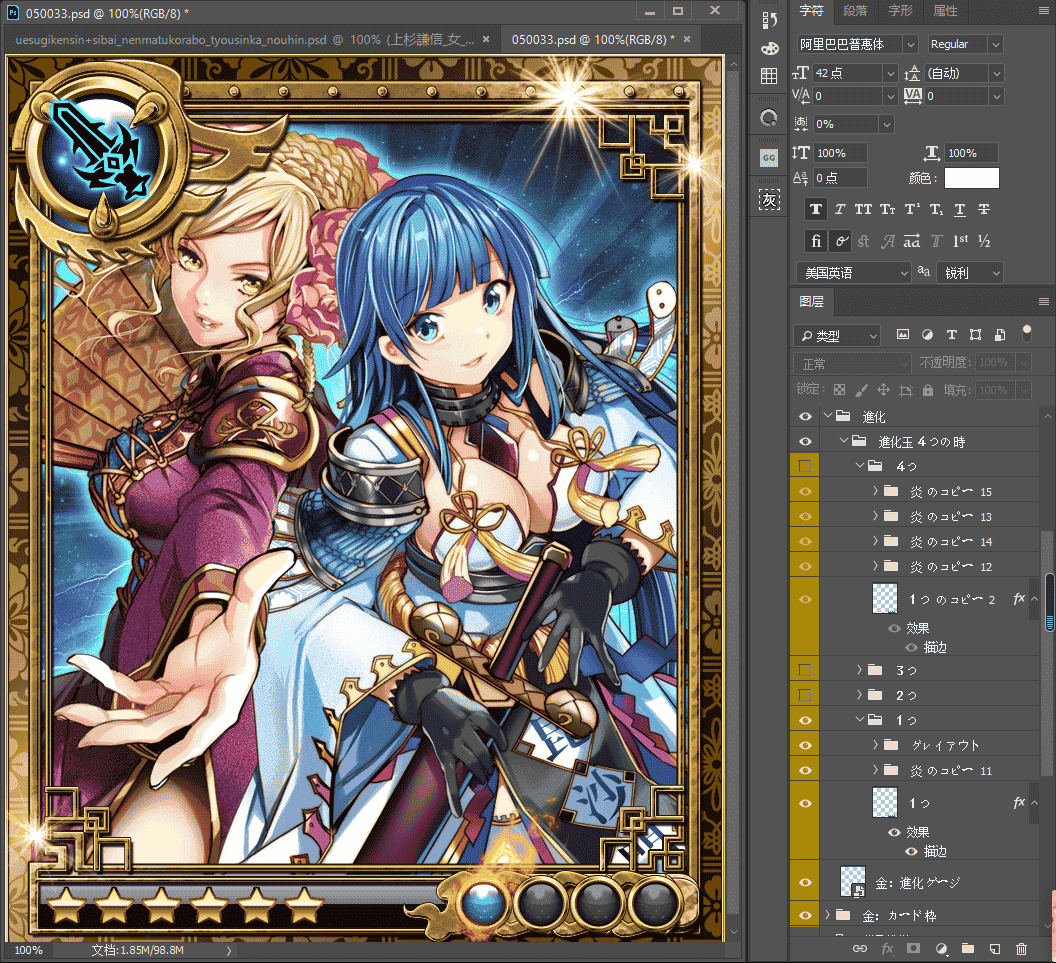Click the link layers icon

860,949
